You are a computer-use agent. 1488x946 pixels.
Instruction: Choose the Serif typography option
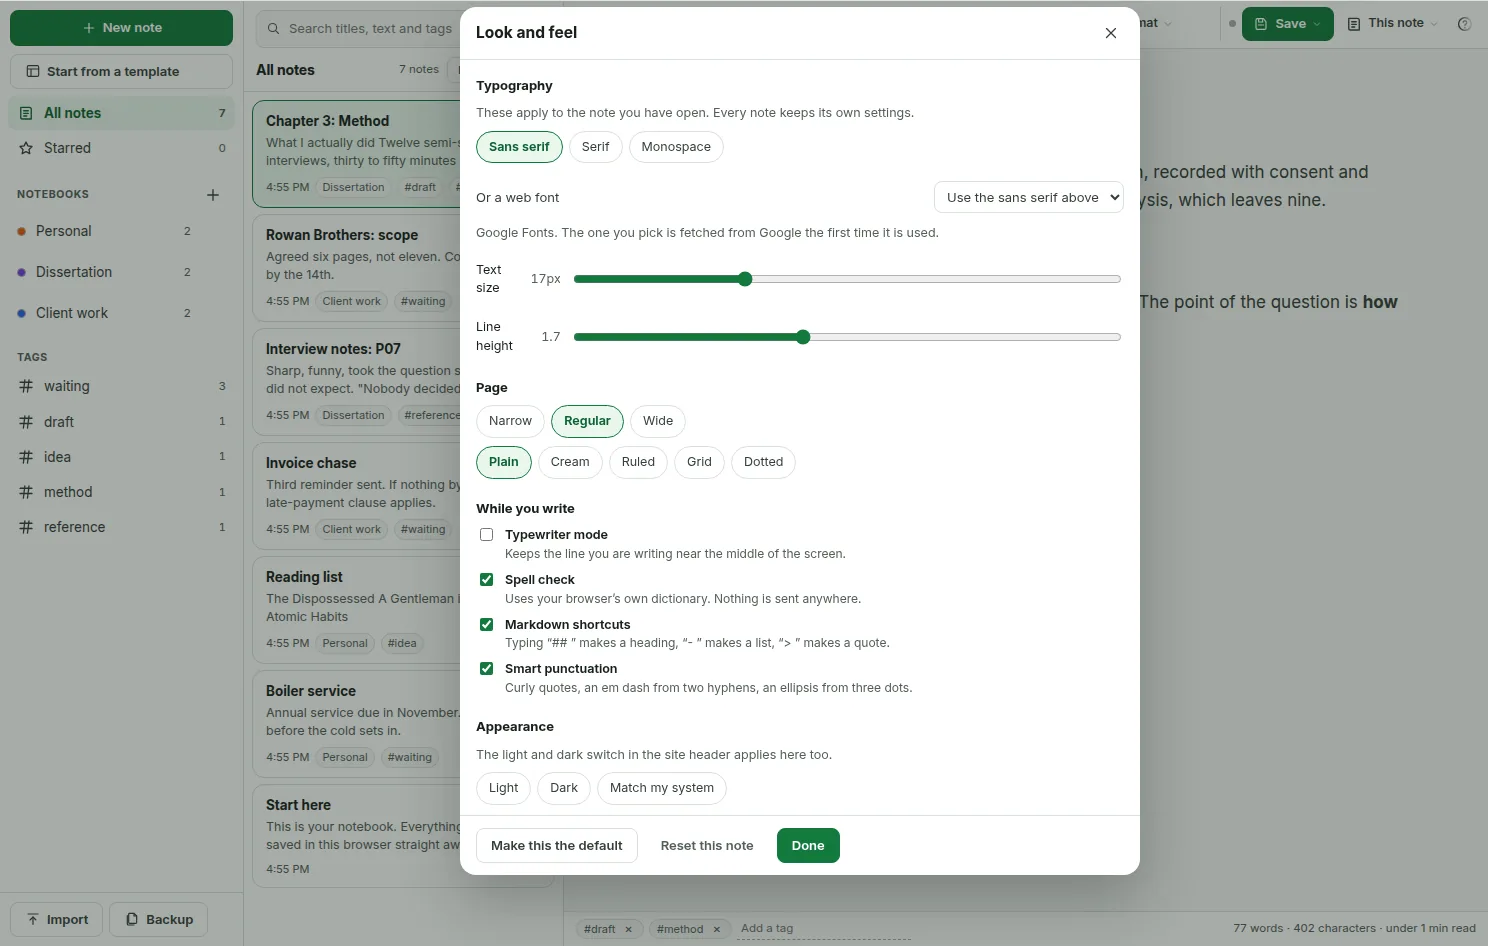click(595, 147)
